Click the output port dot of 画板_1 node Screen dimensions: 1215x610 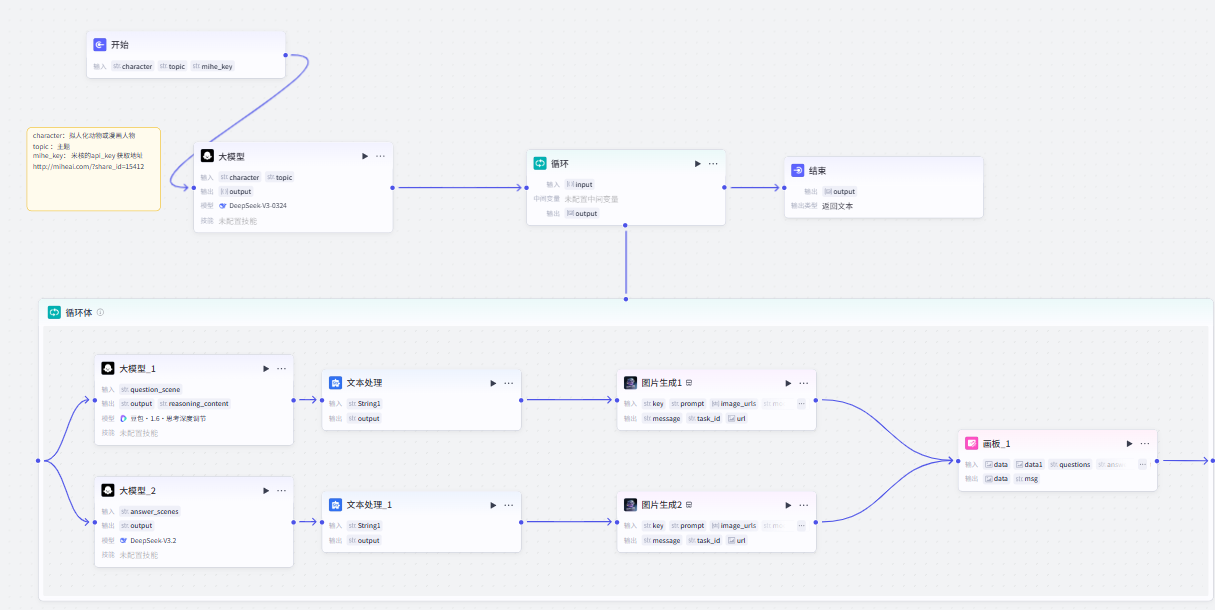pos(1158,461)
